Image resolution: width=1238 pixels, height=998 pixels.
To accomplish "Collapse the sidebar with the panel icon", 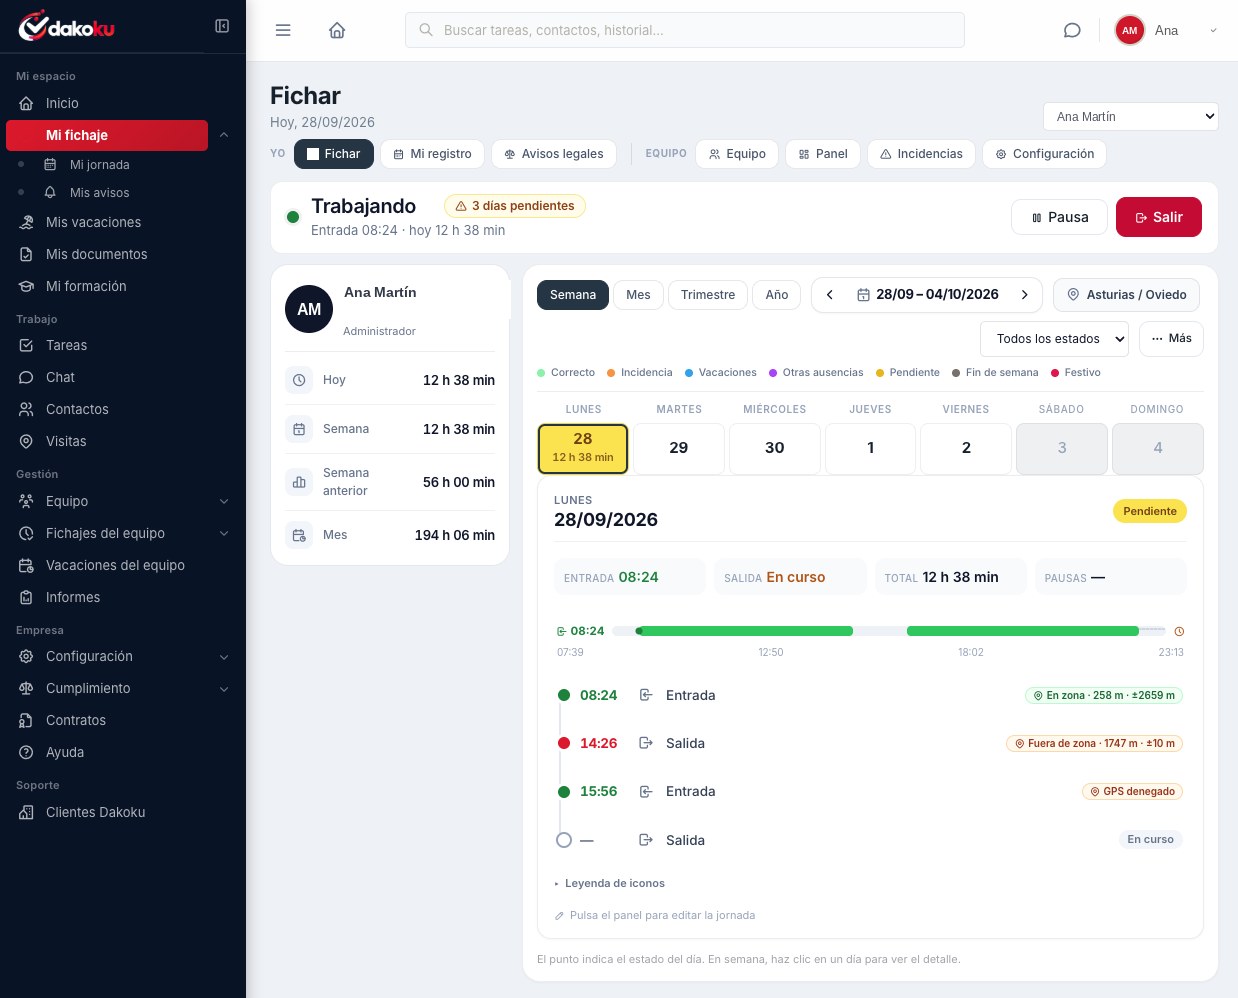I will pyautogui.click(x=222, y=26).
